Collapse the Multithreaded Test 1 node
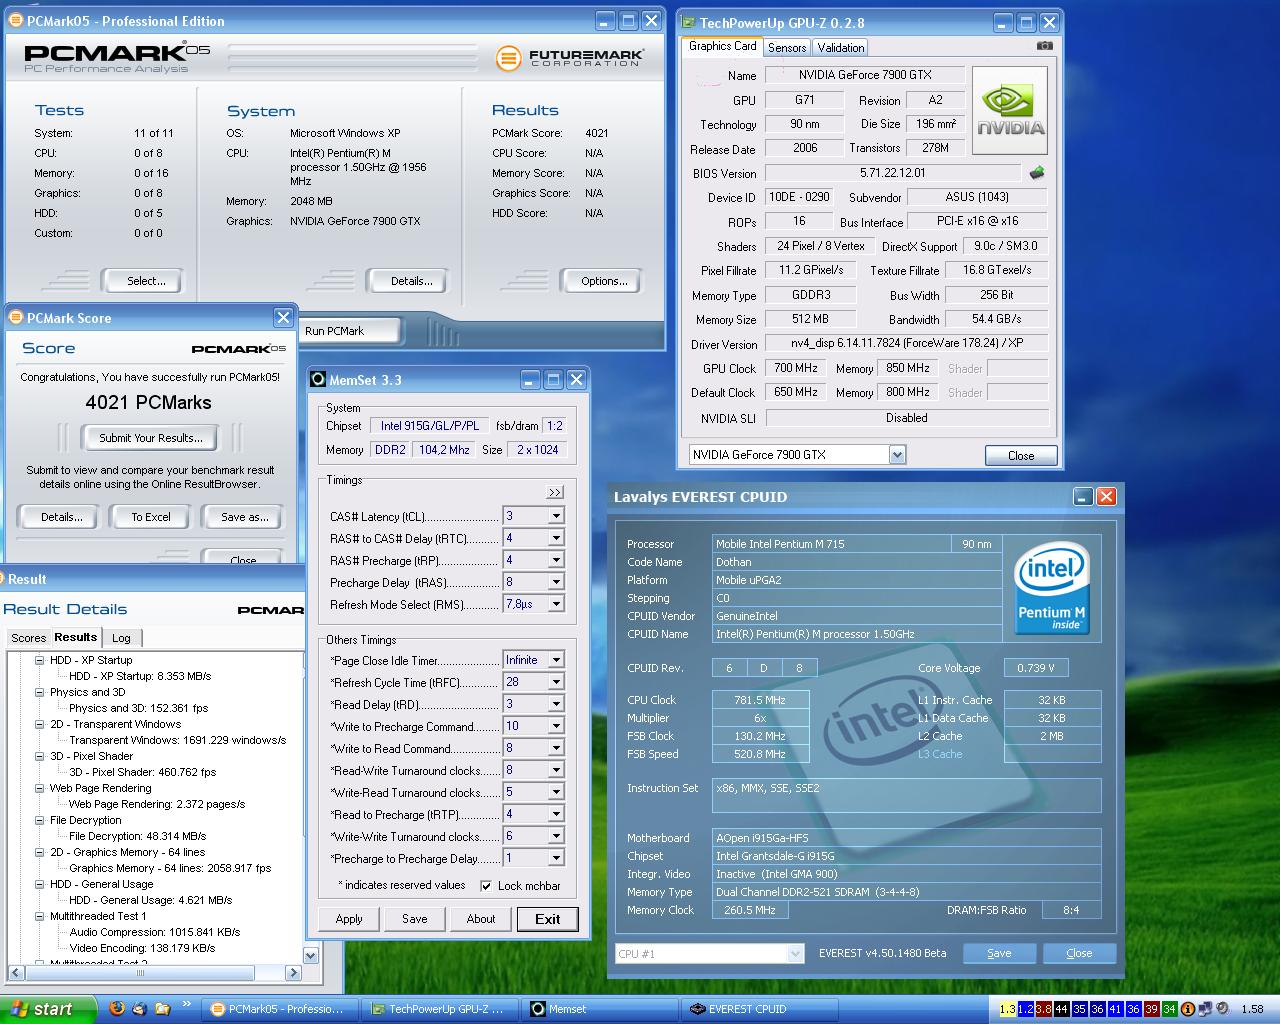The image size is (1280, 1024). [40, 916]
